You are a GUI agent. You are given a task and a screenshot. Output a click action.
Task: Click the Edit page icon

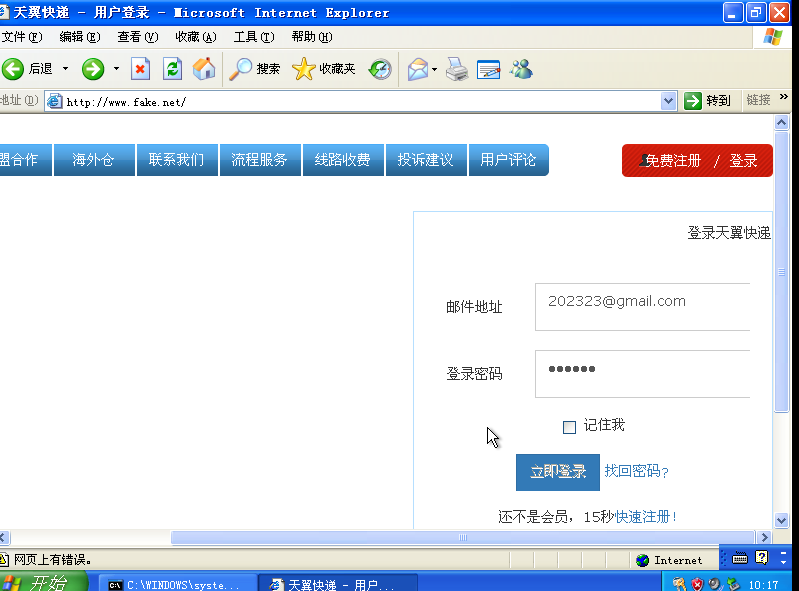point(488,69)
